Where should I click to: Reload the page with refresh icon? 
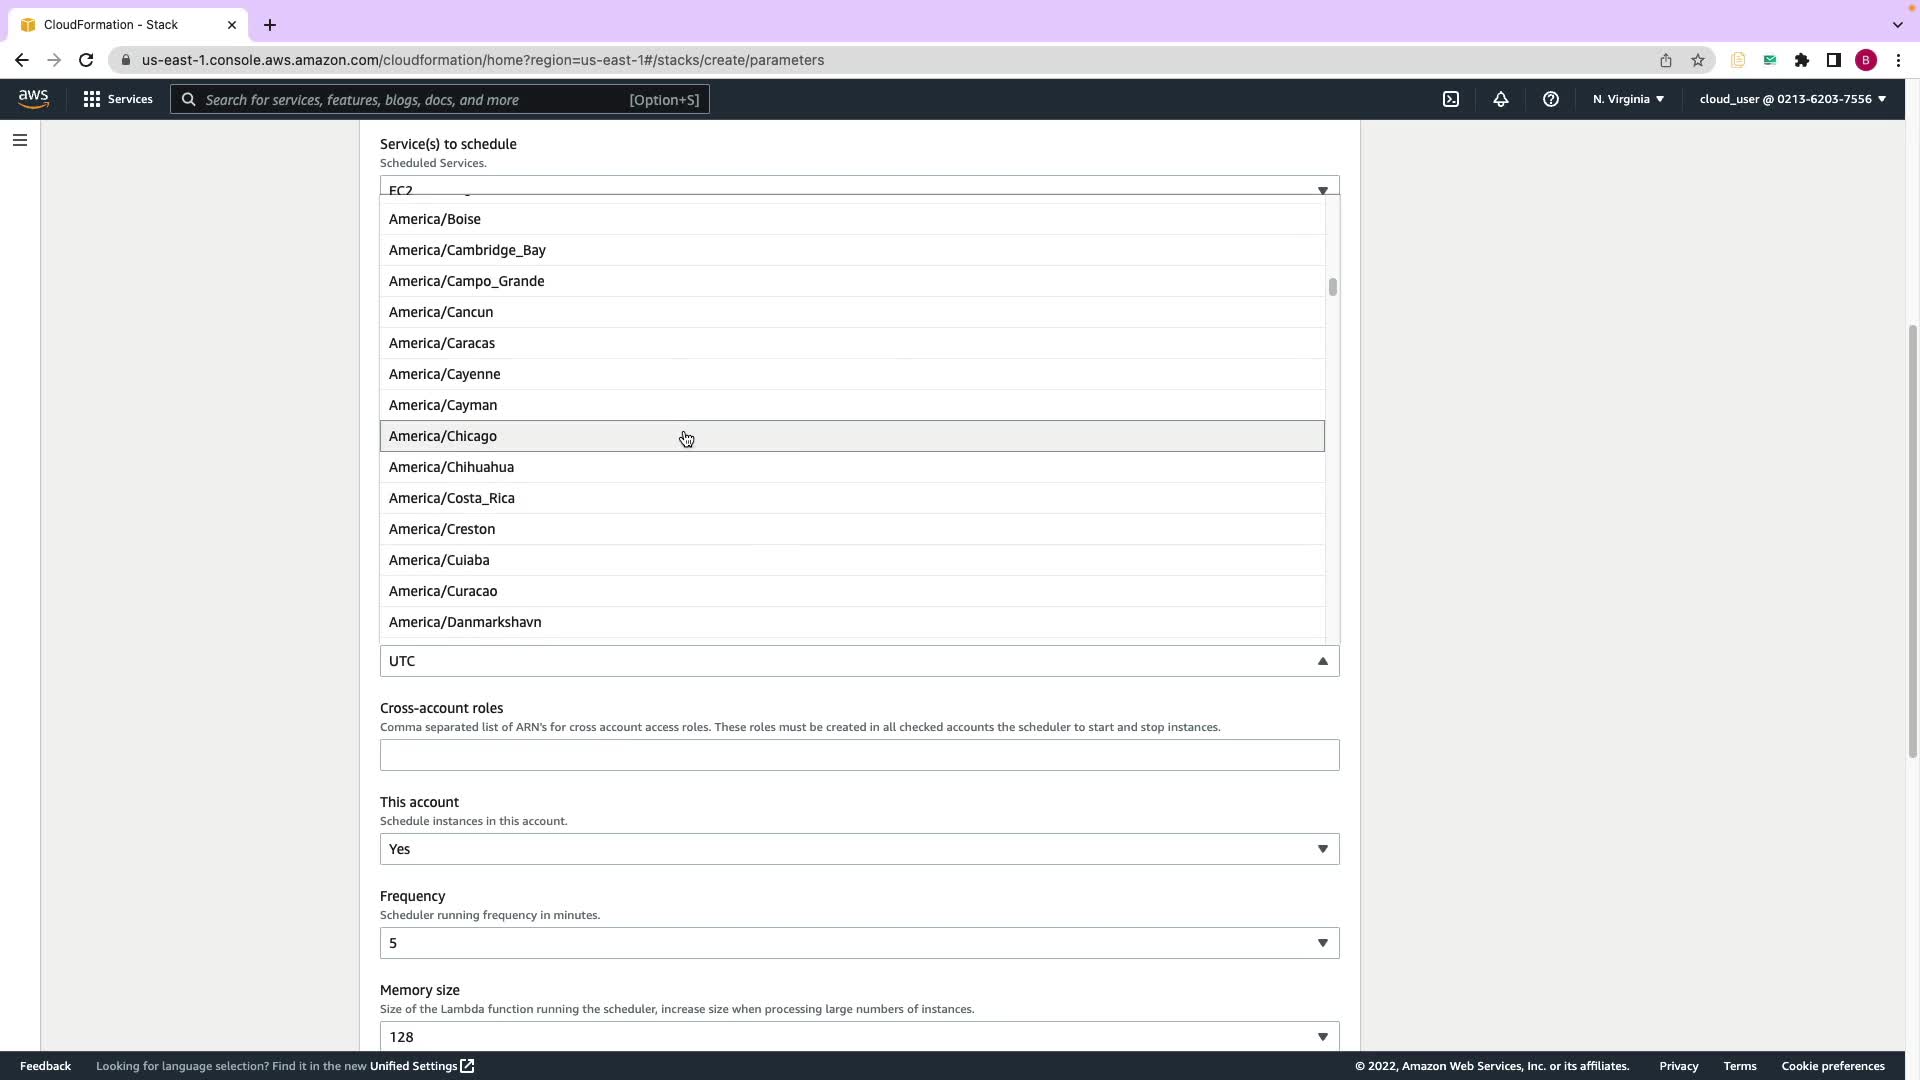tap(86, 60)
